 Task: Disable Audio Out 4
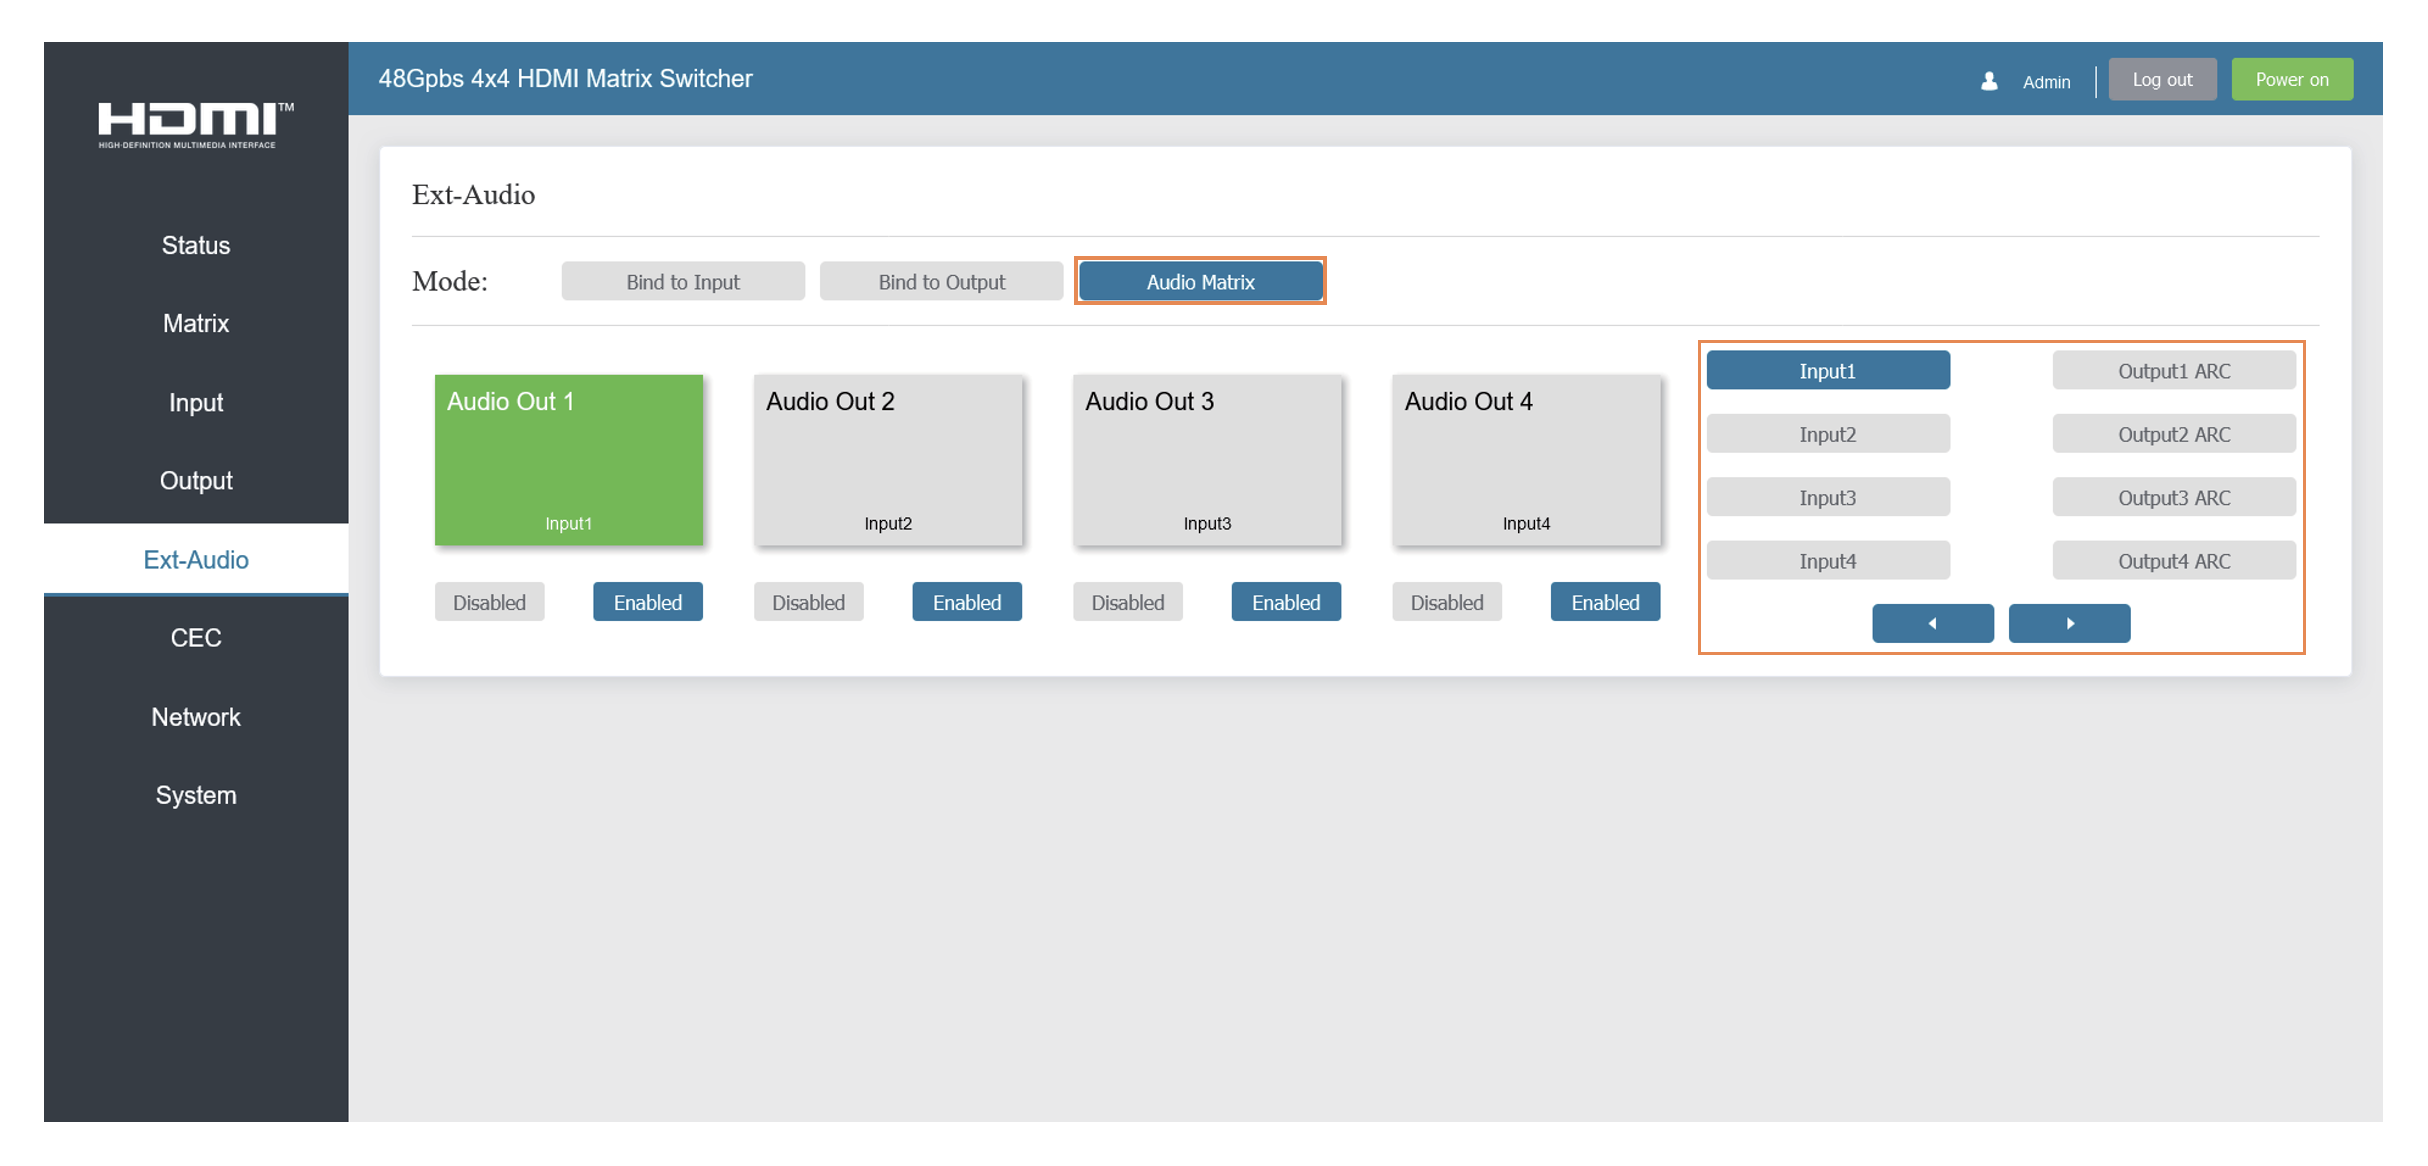click(x=1447, y=602)
